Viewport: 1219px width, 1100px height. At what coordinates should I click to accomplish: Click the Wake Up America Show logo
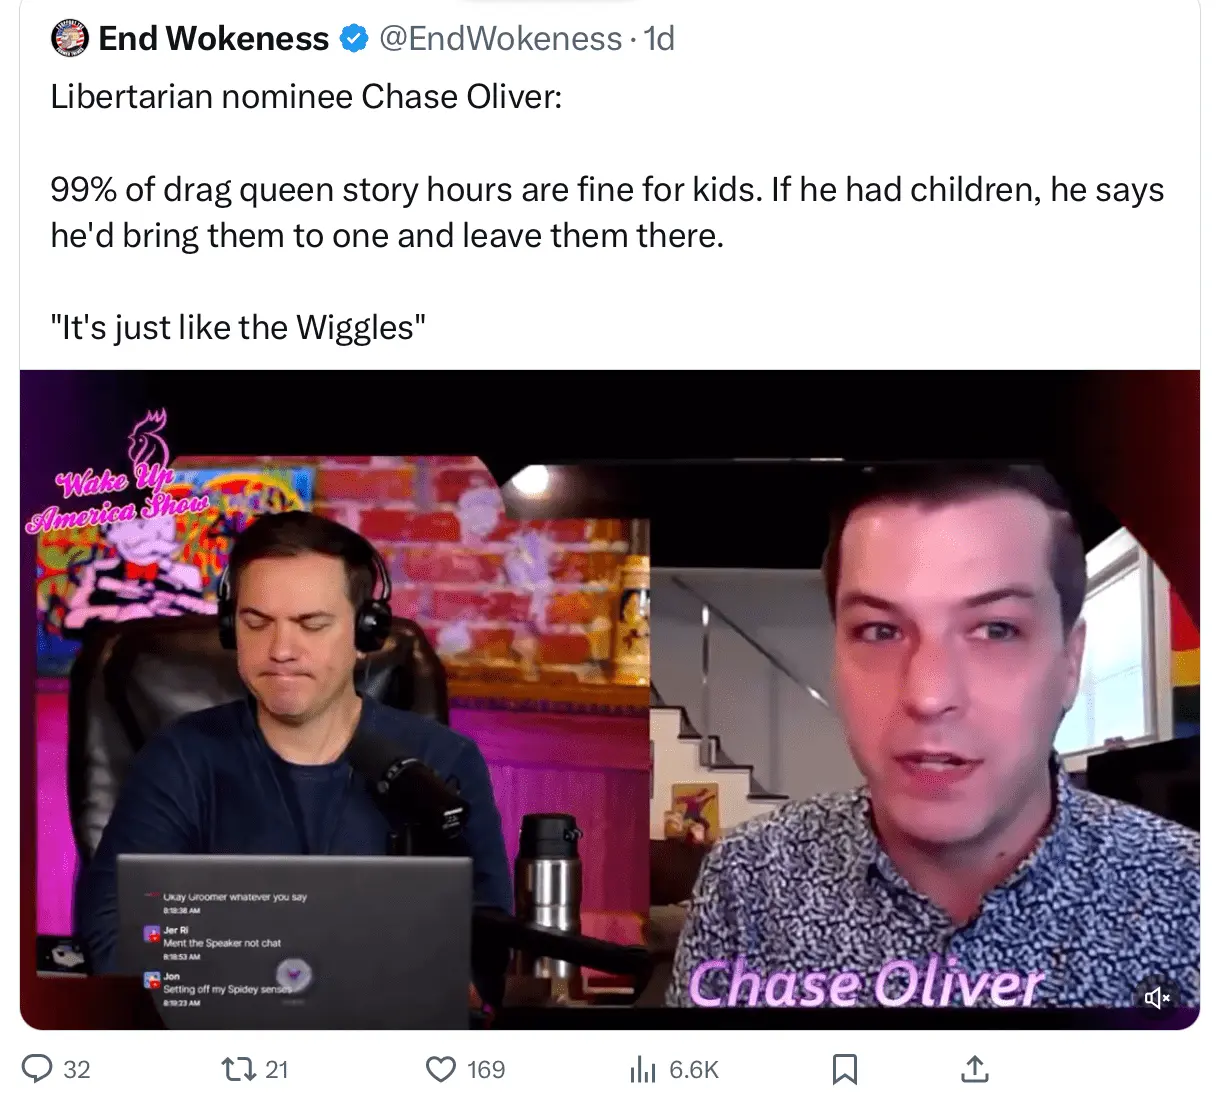(x=118, y=480)
